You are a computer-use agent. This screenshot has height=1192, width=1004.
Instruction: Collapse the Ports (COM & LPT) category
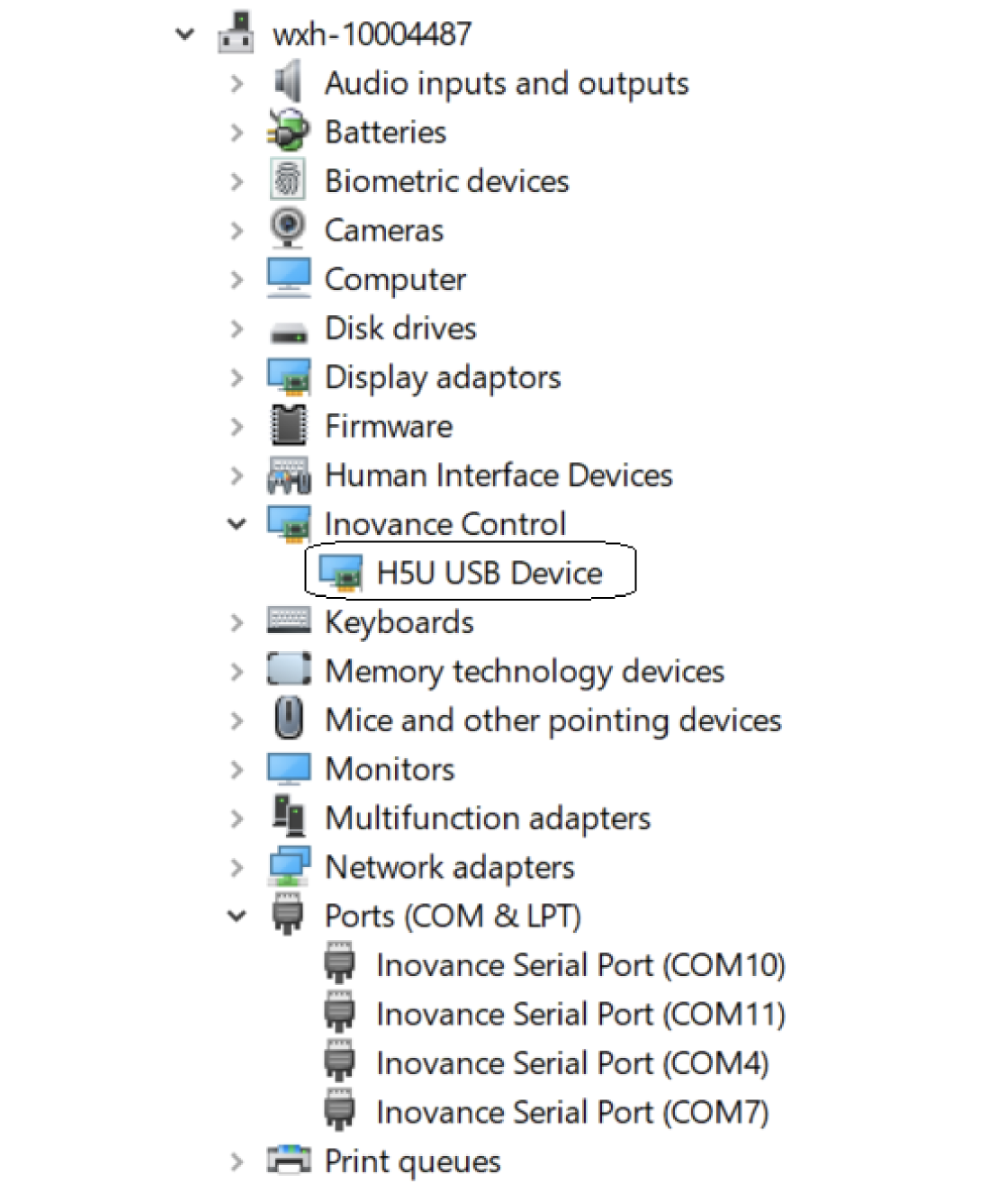236,916
